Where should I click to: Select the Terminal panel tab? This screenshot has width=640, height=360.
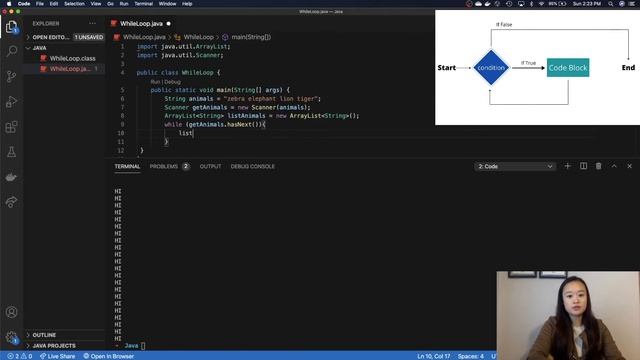click(127, 167)
